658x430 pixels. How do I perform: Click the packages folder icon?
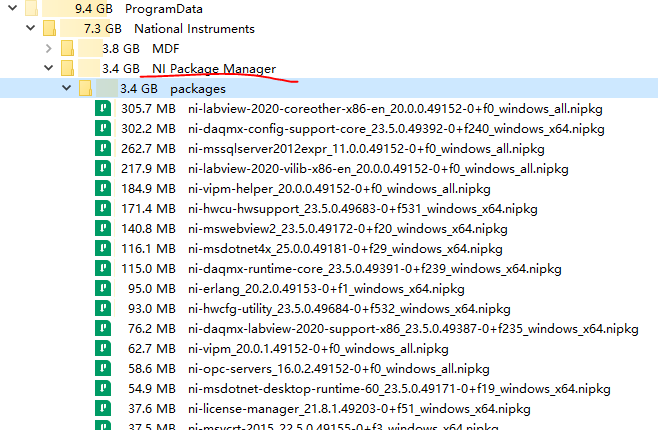pyautogui.click(x=85, y=88)
